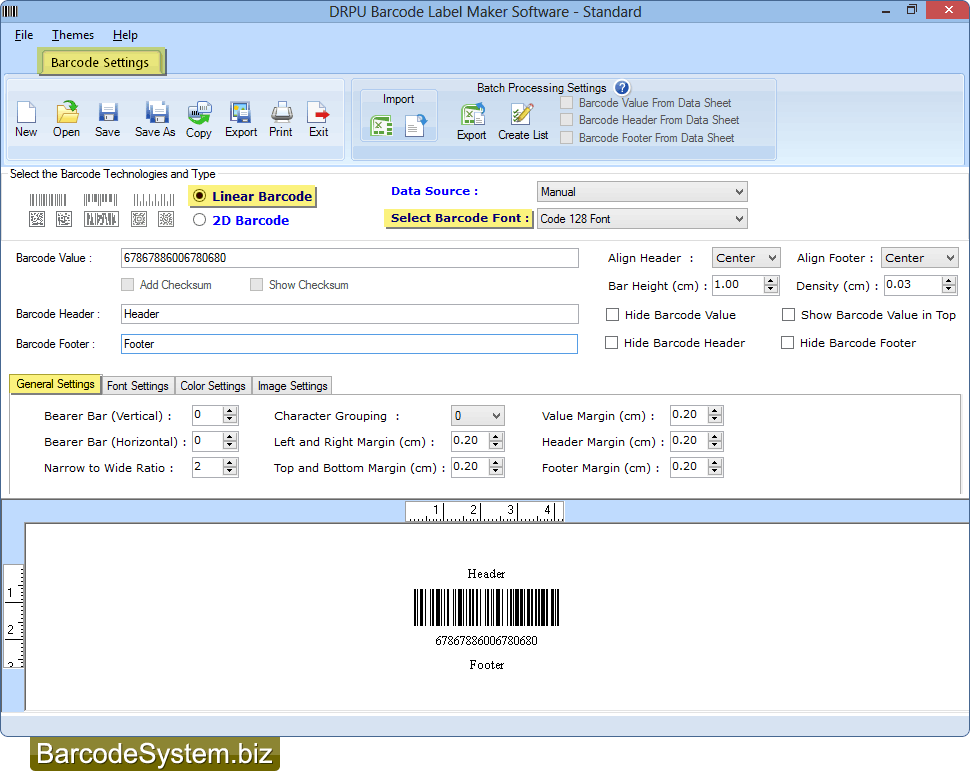Click Bearer Bar (Vertical) stepper arrows
The width and height of the screenshot is (970, 771).
(230, 415)
